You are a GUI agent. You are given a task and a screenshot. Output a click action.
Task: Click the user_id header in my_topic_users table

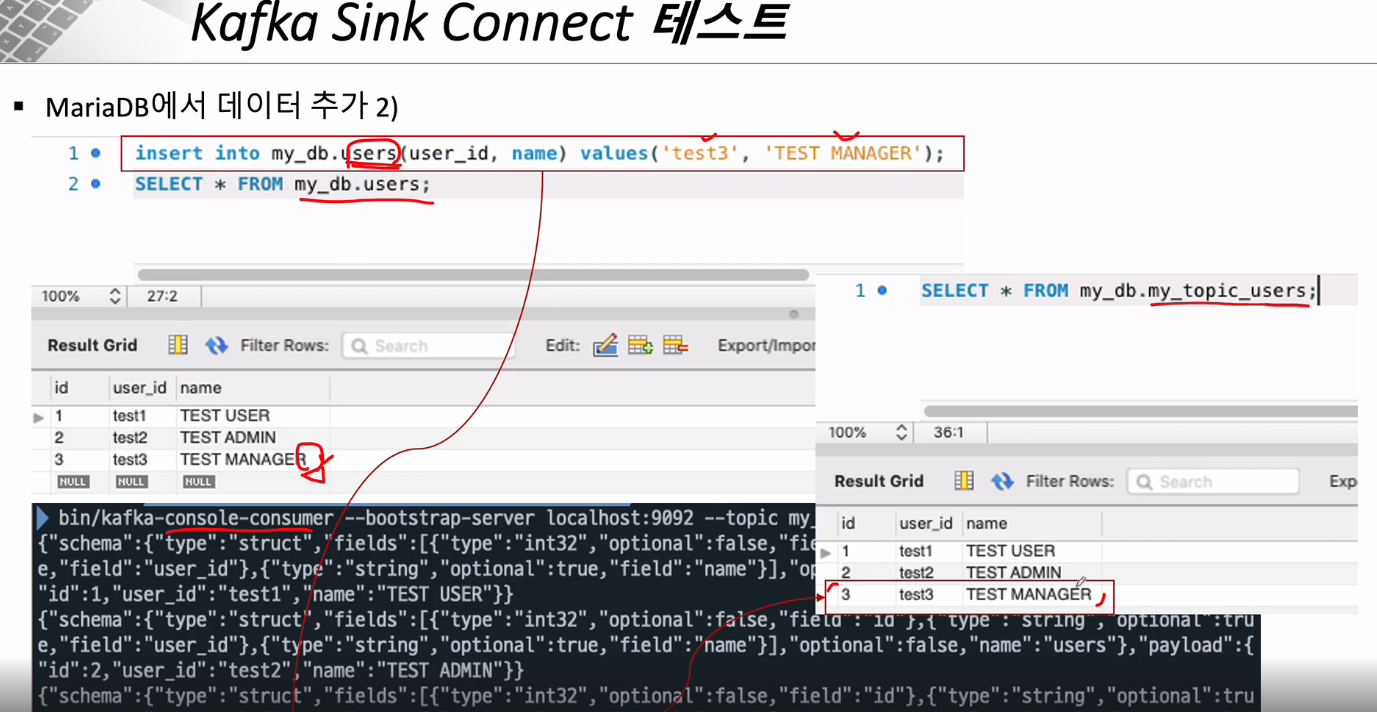pos(926,523)
